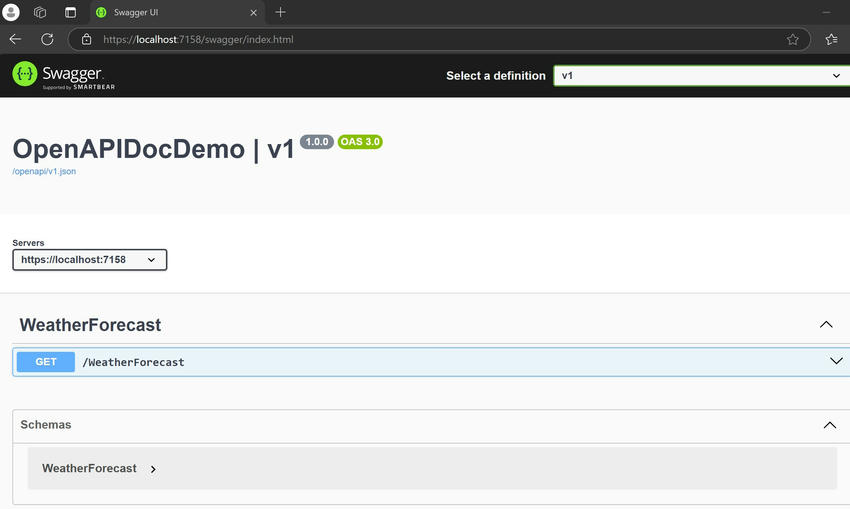Open the Select a definition v1 dropdown
Image resolution: width=850 pixels, height=509 pixels.
(701, 76)
